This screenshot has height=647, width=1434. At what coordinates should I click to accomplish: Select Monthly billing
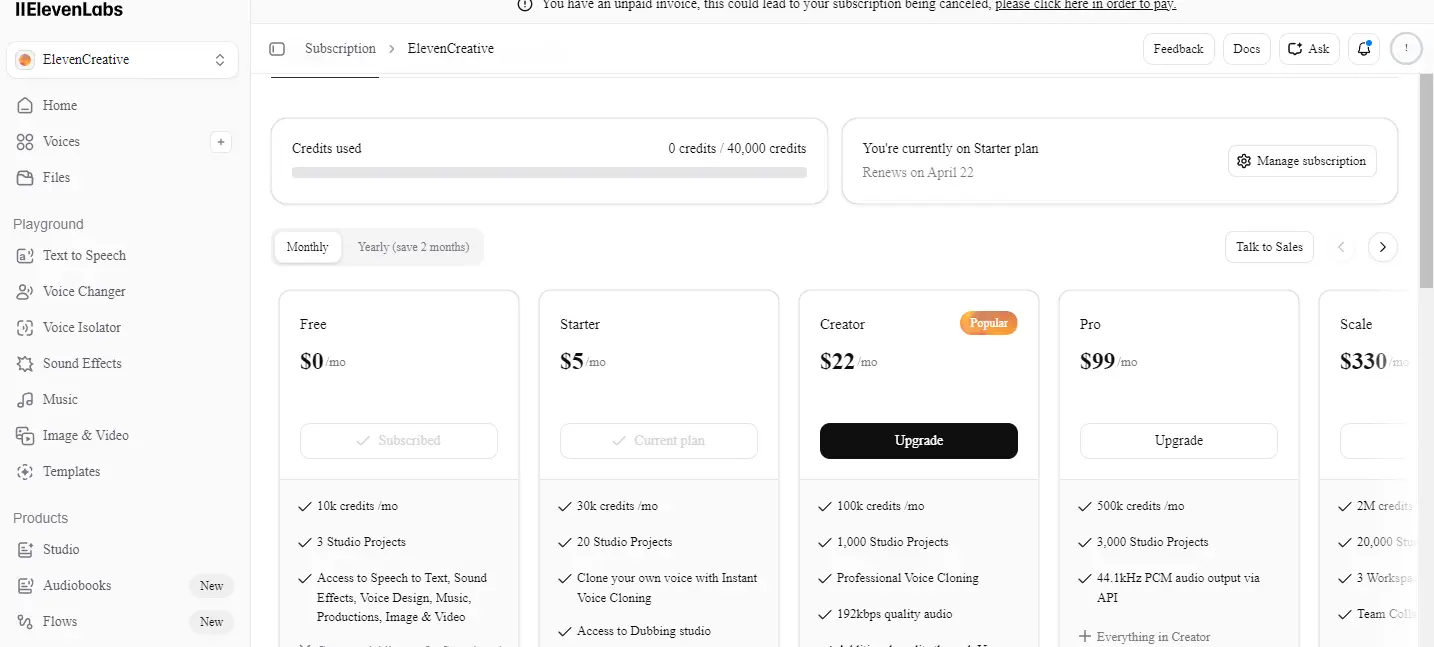(307, 247)
